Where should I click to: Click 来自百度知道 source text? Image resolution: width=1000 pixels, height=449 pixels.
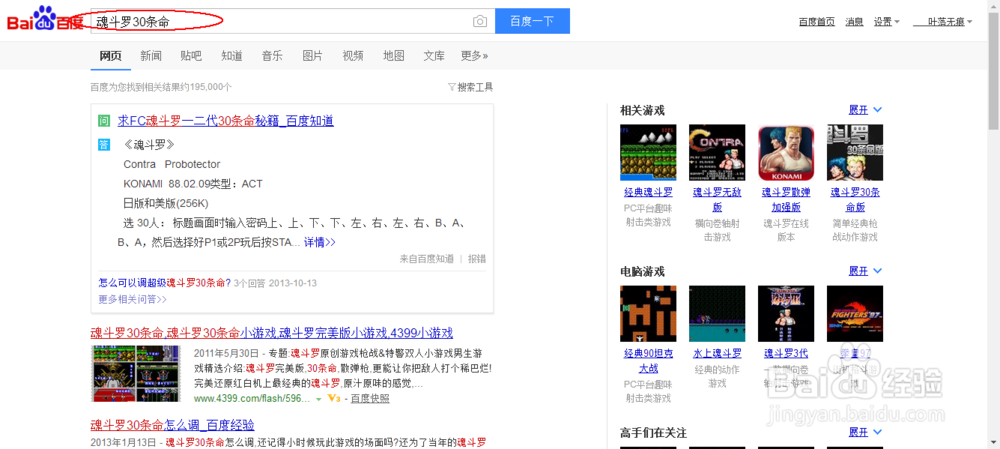427,259
